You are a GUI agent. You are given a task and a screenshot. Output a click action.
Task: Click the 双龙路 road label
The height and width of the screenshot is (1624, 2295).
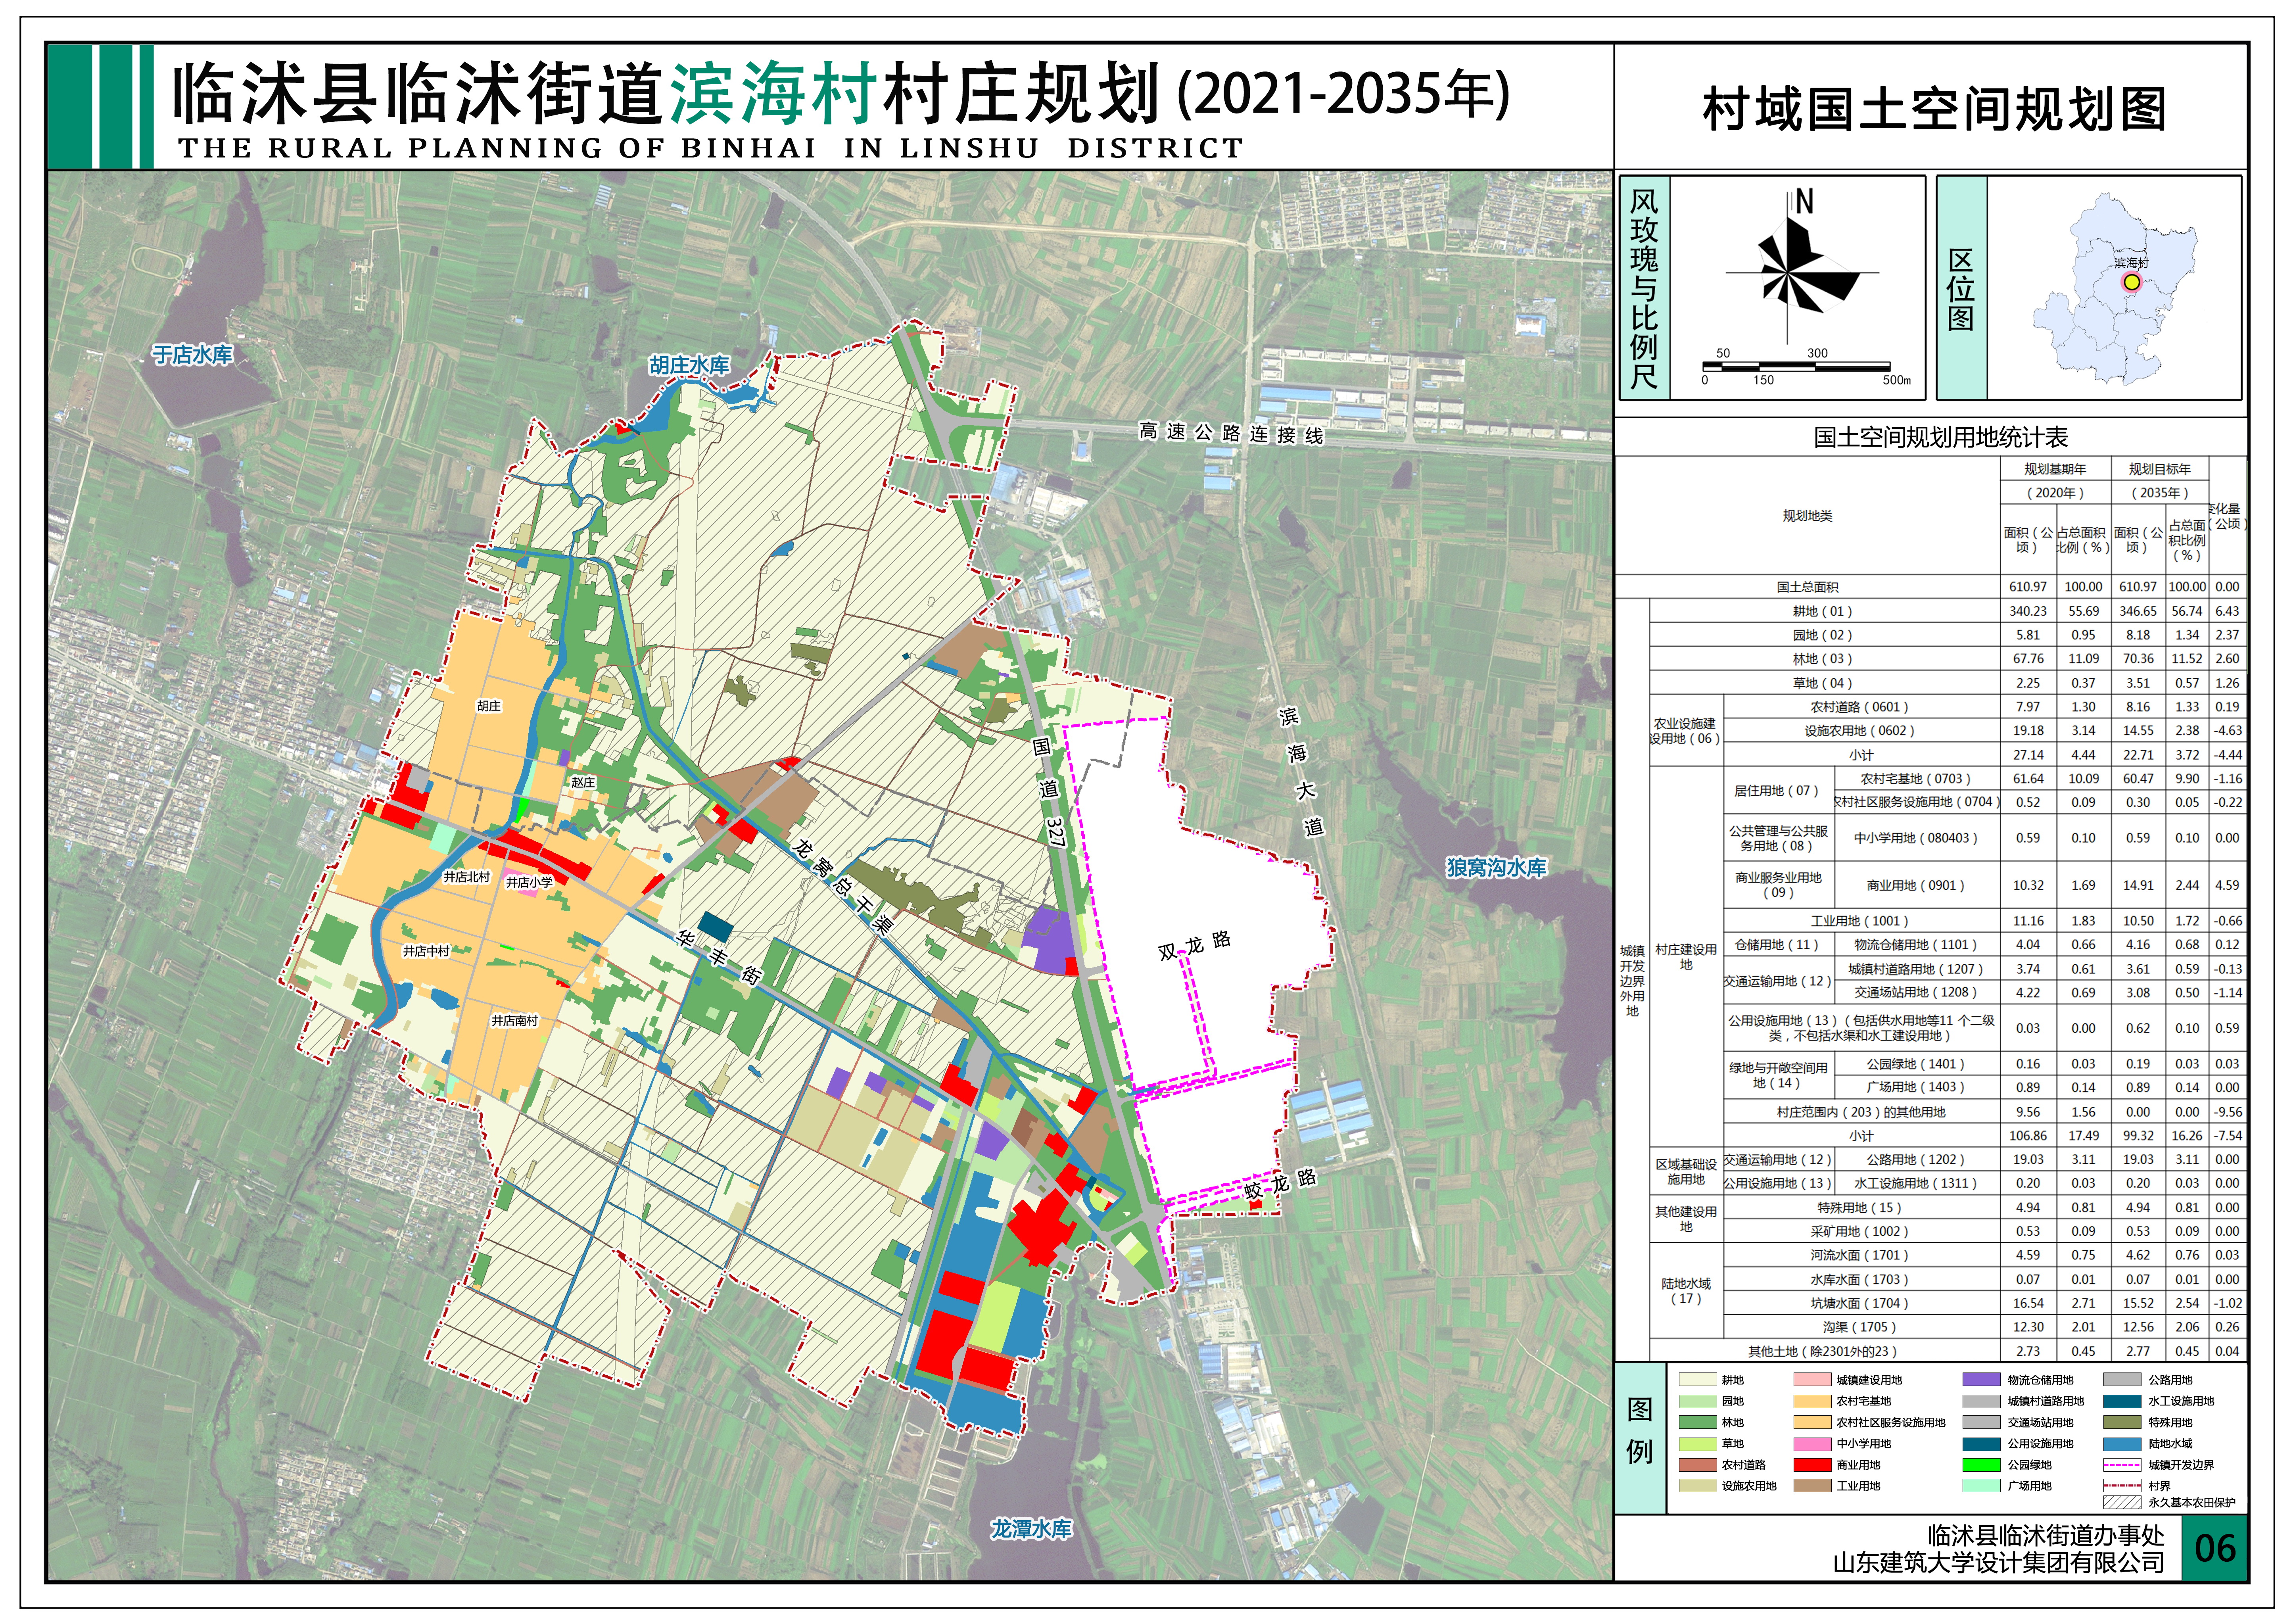(x=1195, y=945)
